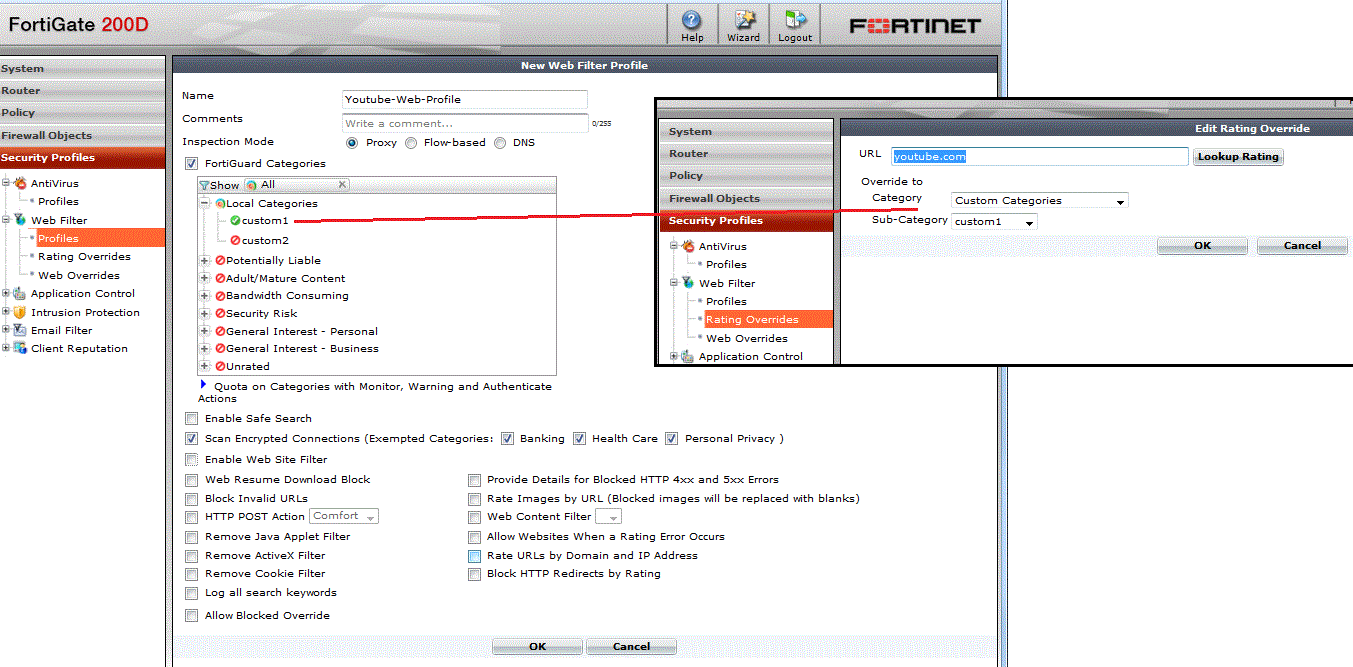
Task: Clear the All filter with the x icon
Action: click(342, 185)
